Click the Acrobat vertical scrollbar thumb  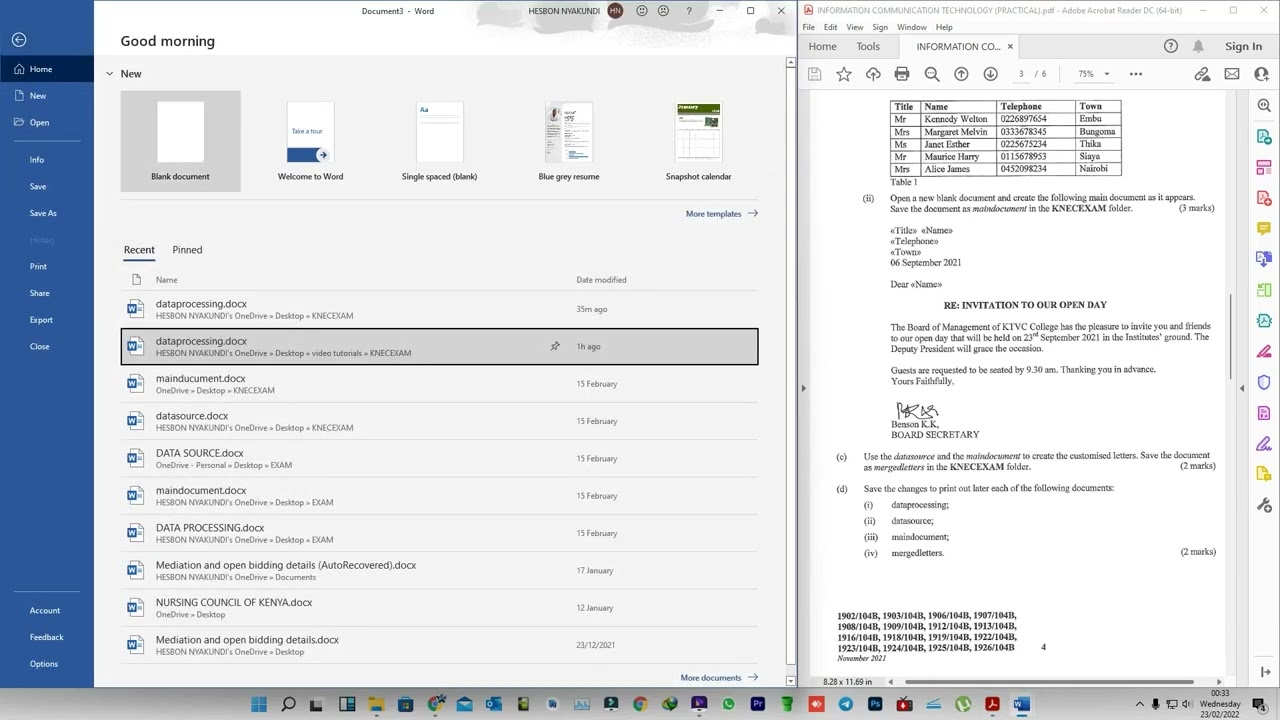(x=1231, y=337)
